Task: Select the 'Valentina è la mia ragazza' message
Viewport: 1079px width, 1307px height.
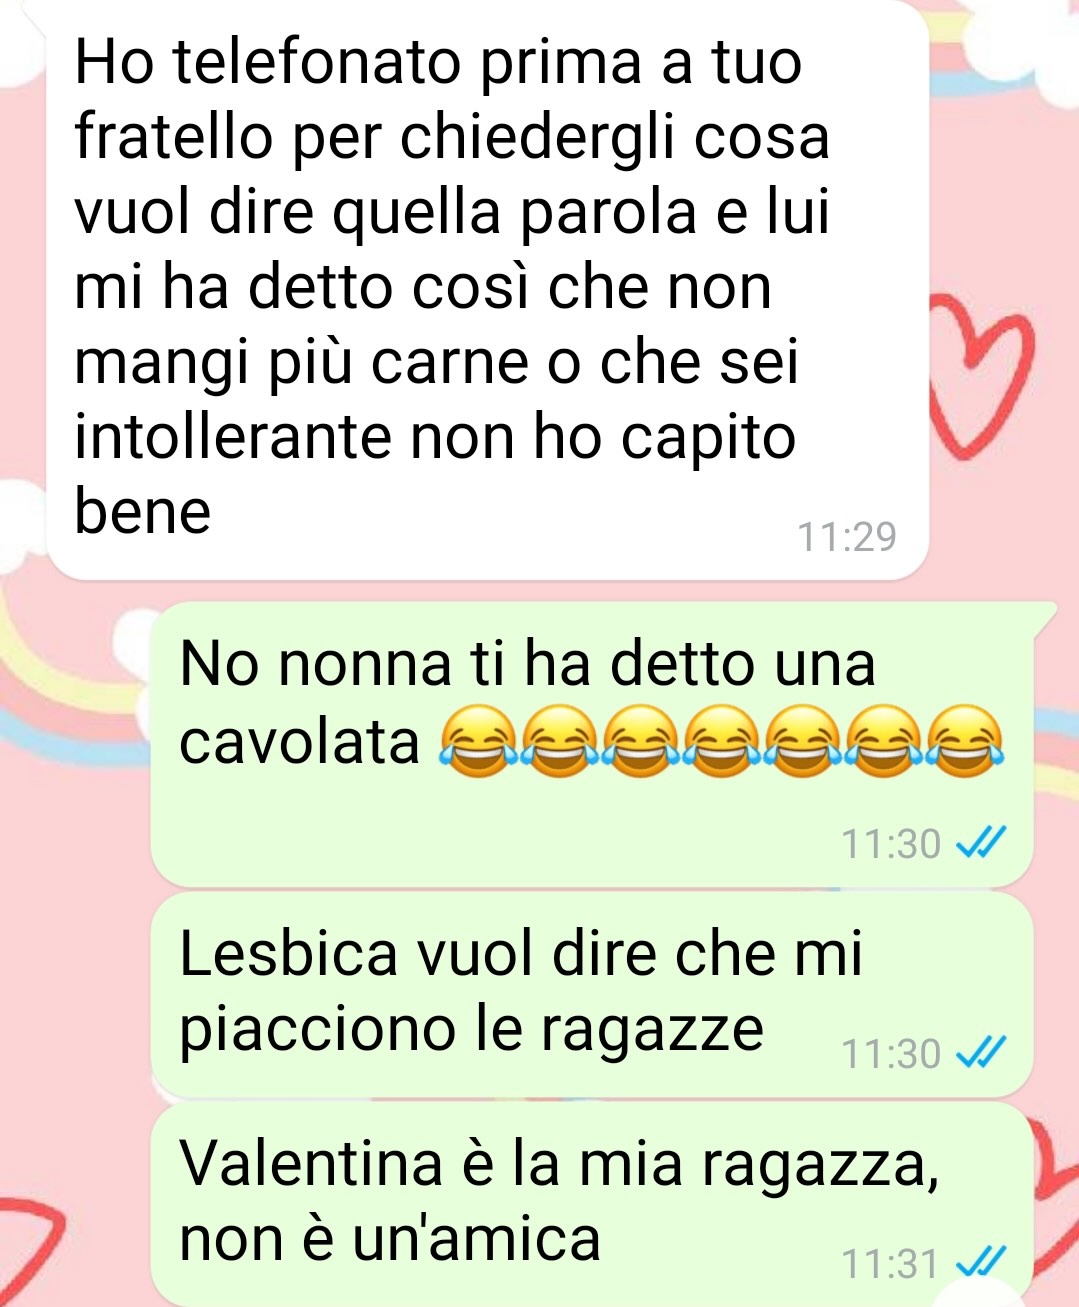Action: coord(591,1204)
